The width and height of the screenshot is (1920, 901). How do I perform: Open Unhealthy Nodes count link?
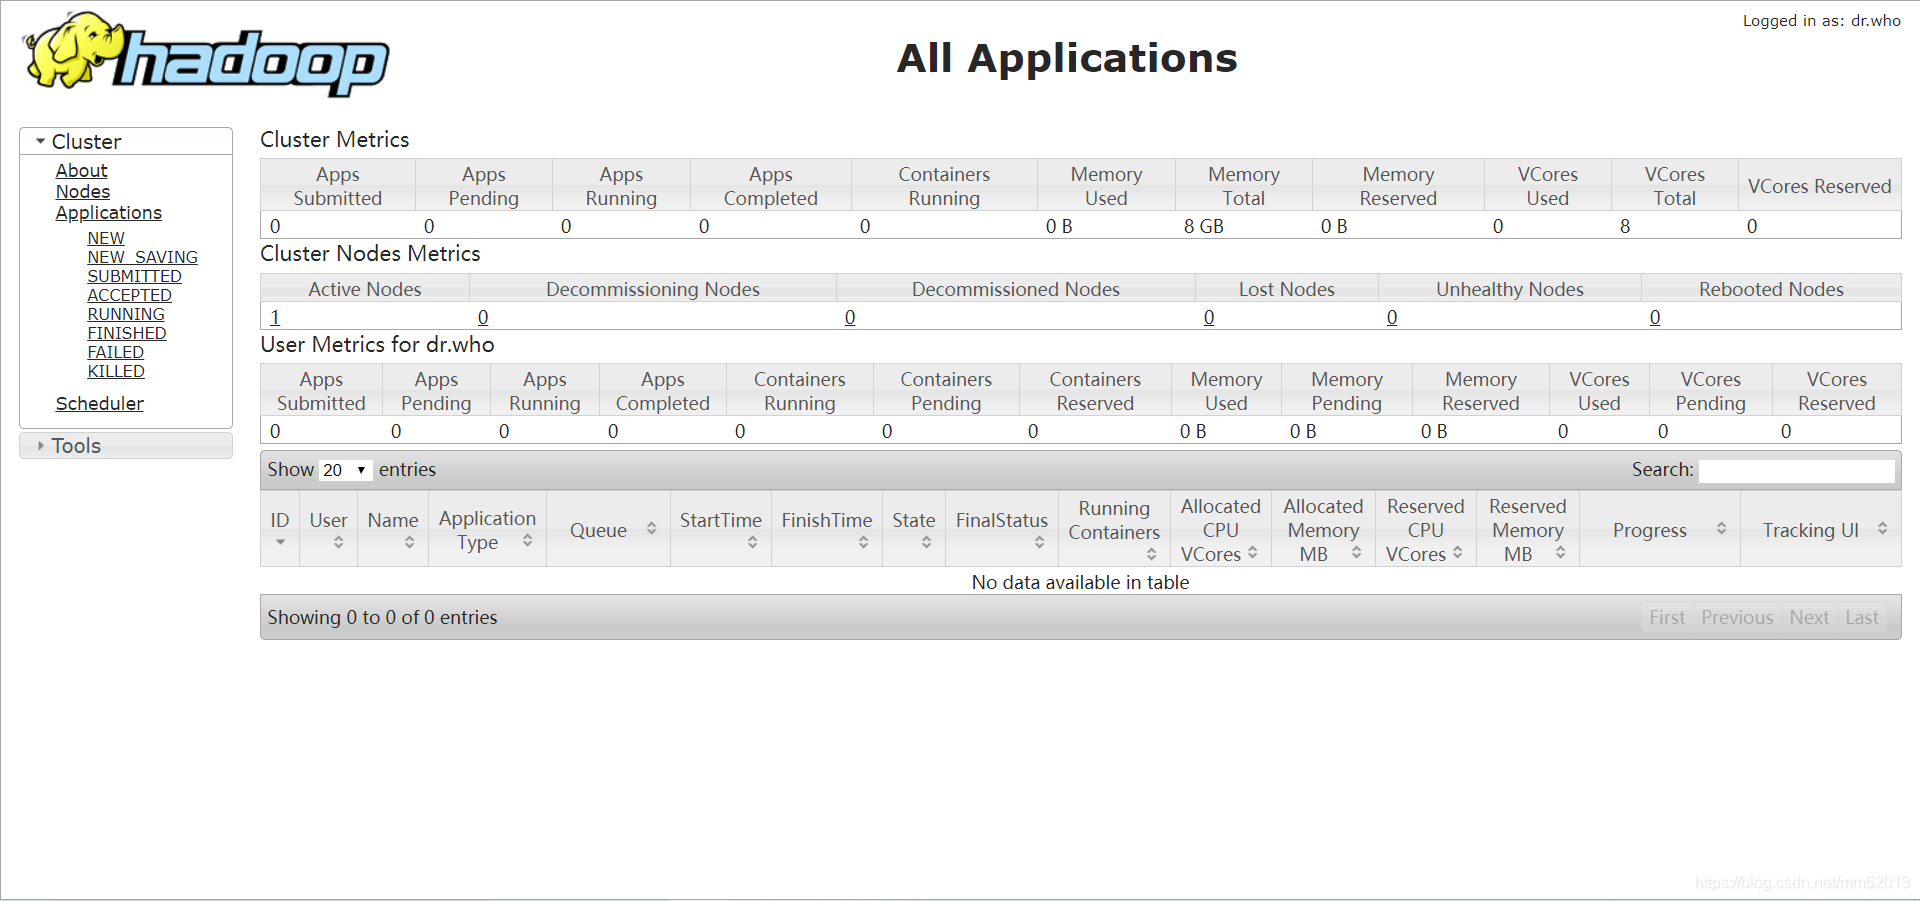click(x=1392, y=317)
